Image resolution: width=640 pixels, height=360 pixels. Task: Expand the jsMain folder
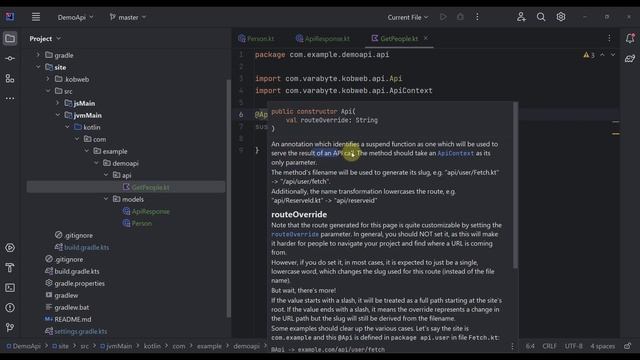(58, 103)
